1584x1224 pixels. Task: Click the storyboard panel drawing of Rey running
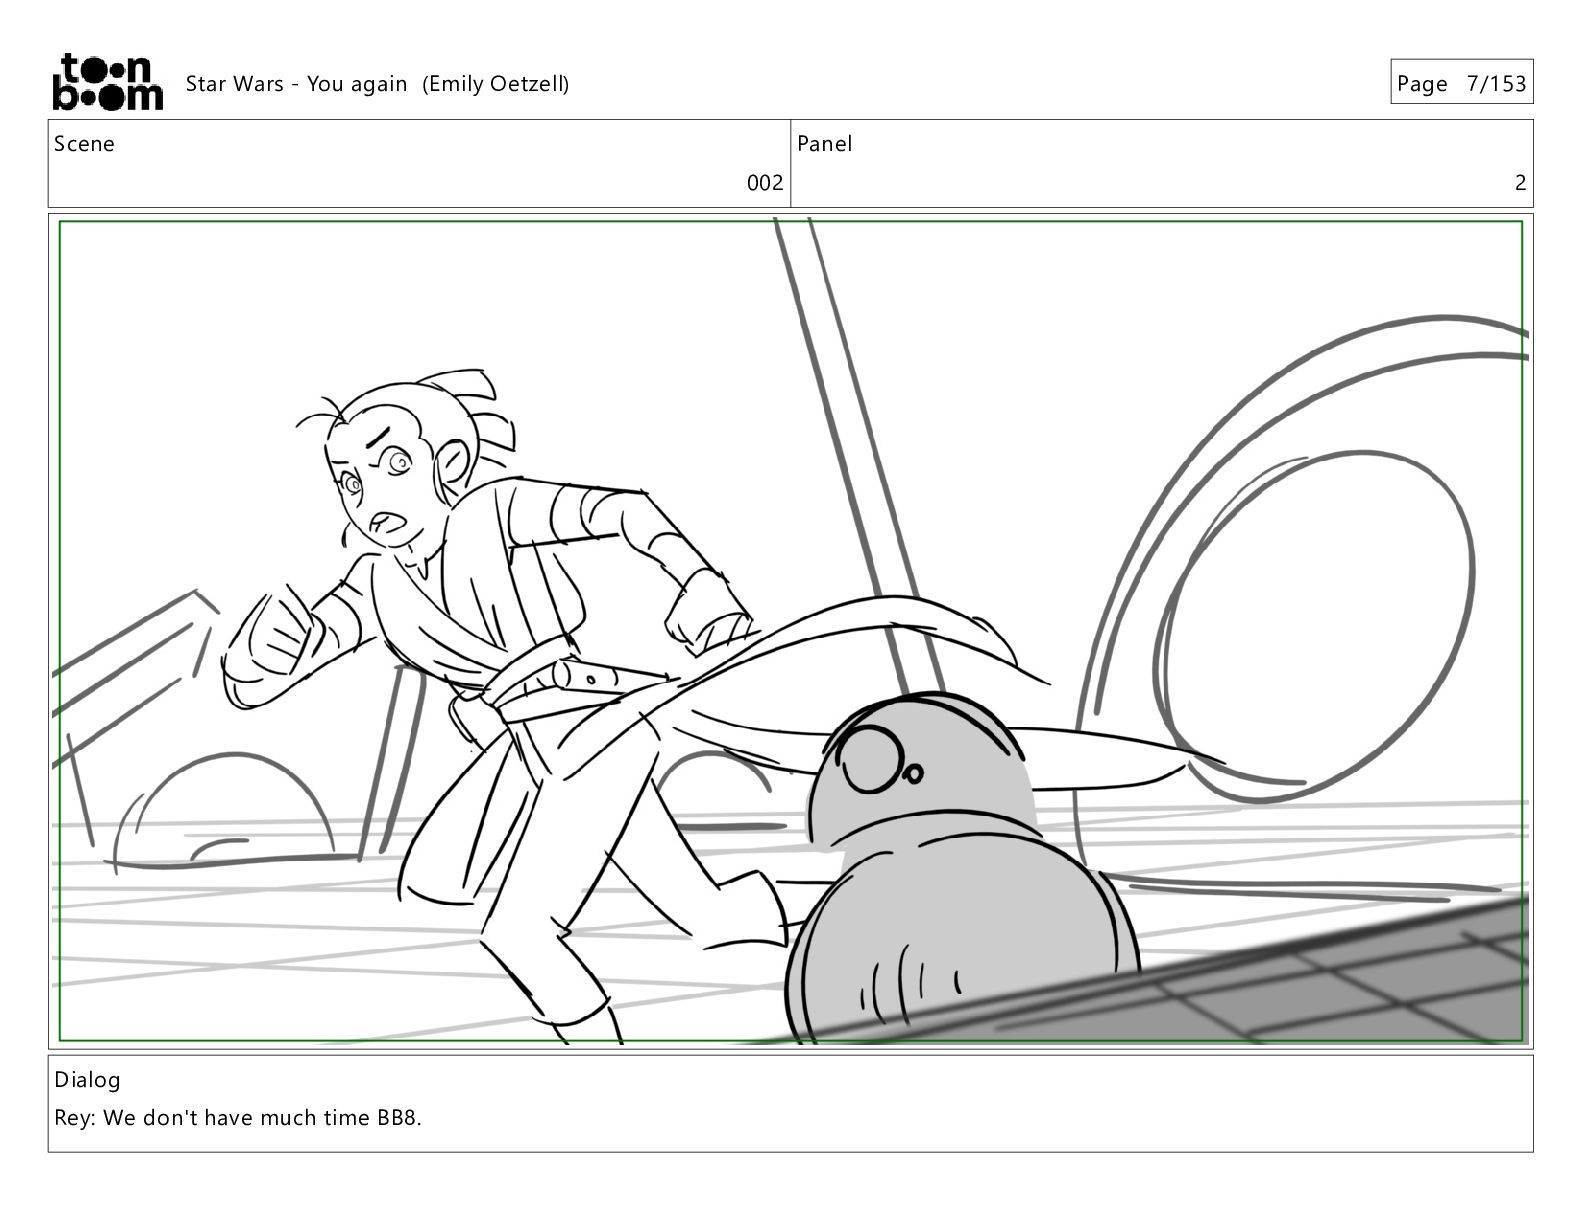tap(790, 631)
